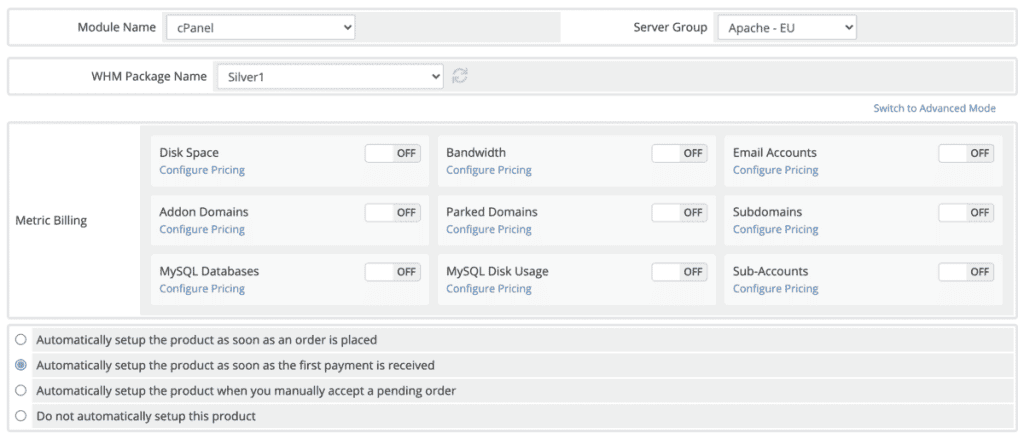Select Do not automatically setup this product
The width and height of the screenshot is (1024, 439).
[21, 415]
